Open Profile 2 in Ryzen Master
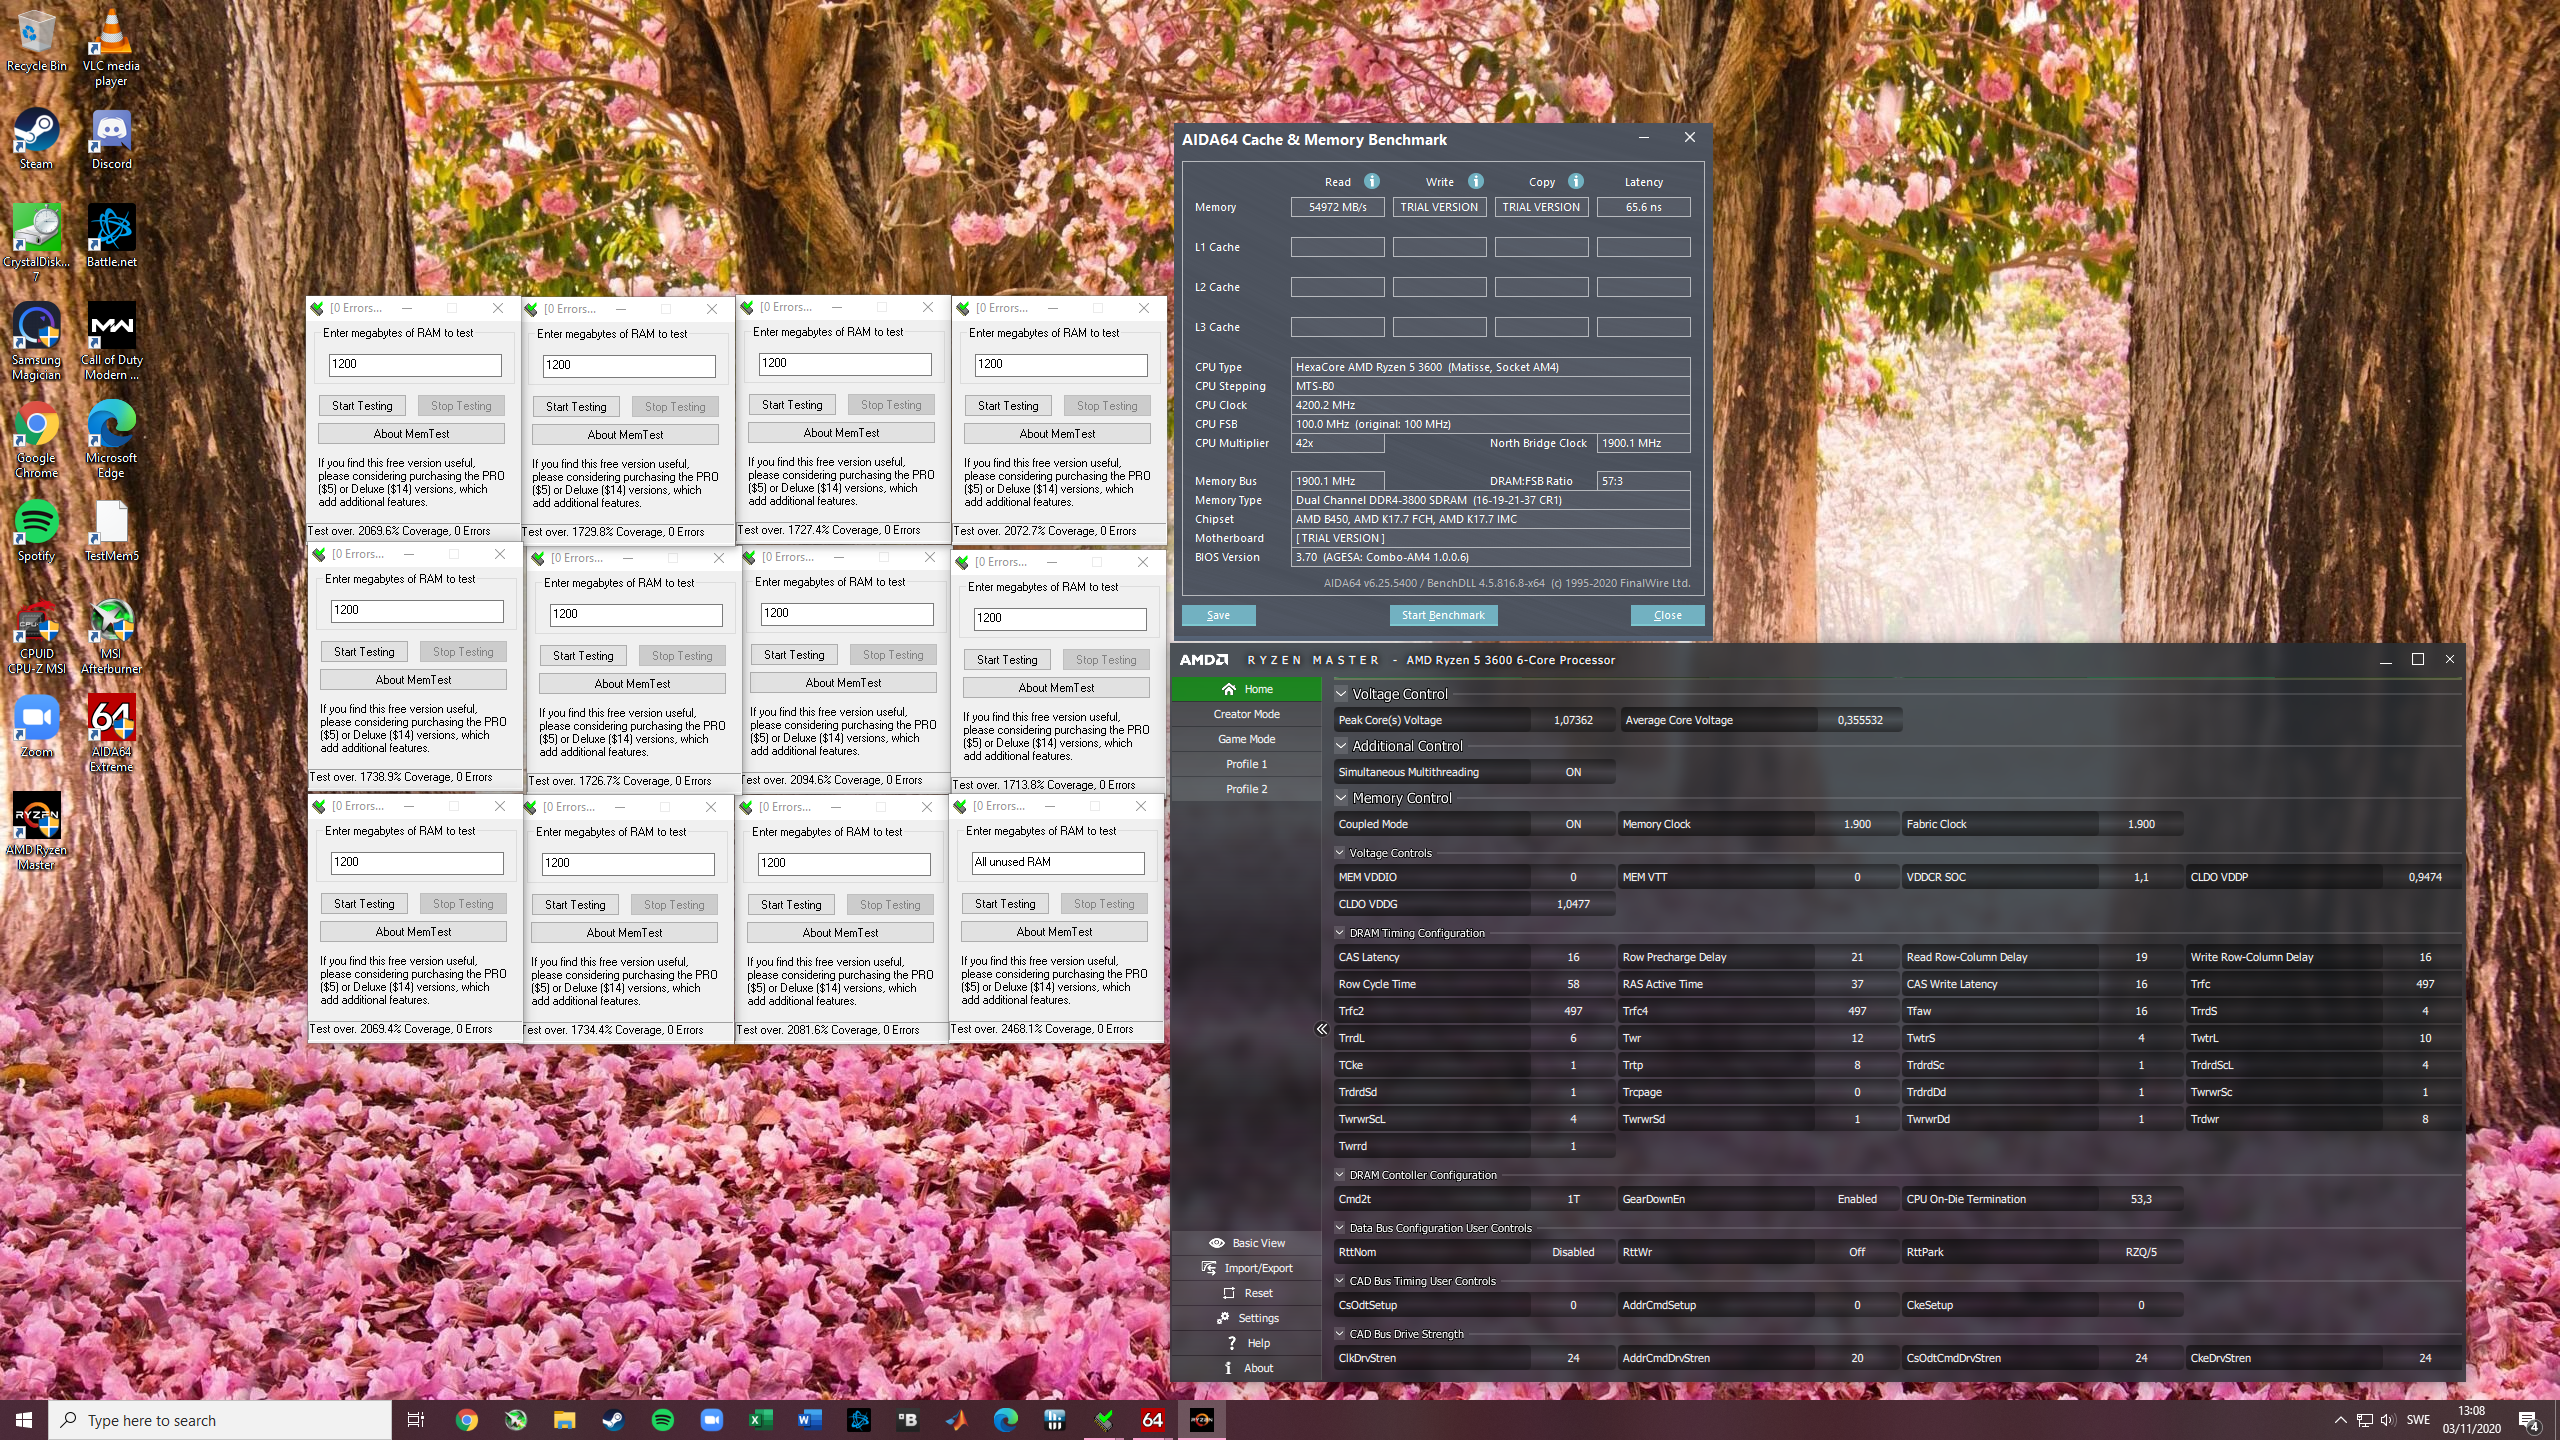The width and height of the screenshot is (2560, 1440). click(1246, 789)
